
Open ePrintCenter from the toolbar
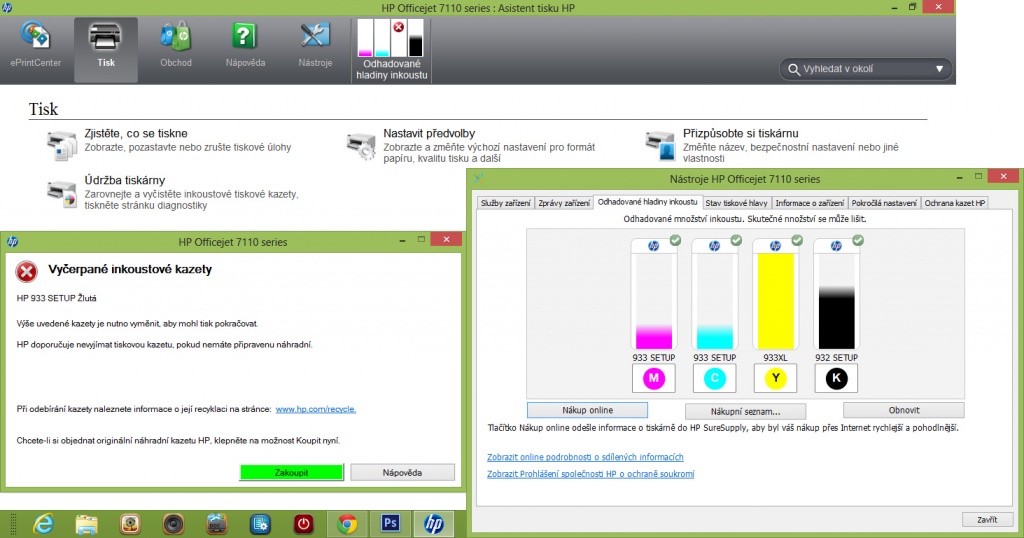pyautogui.click(x=35, y=44)
